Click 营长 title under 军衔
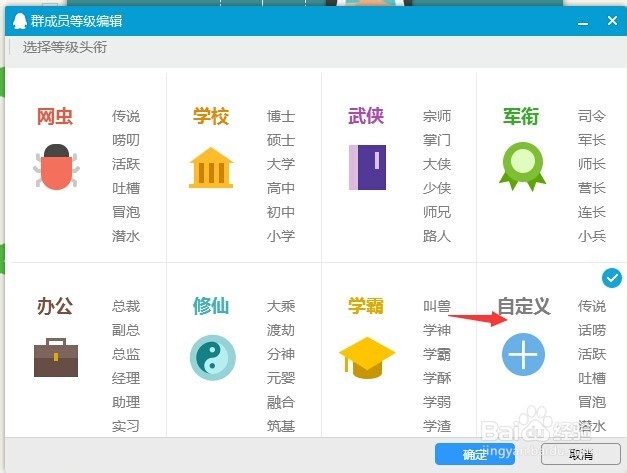 point(592,188)
